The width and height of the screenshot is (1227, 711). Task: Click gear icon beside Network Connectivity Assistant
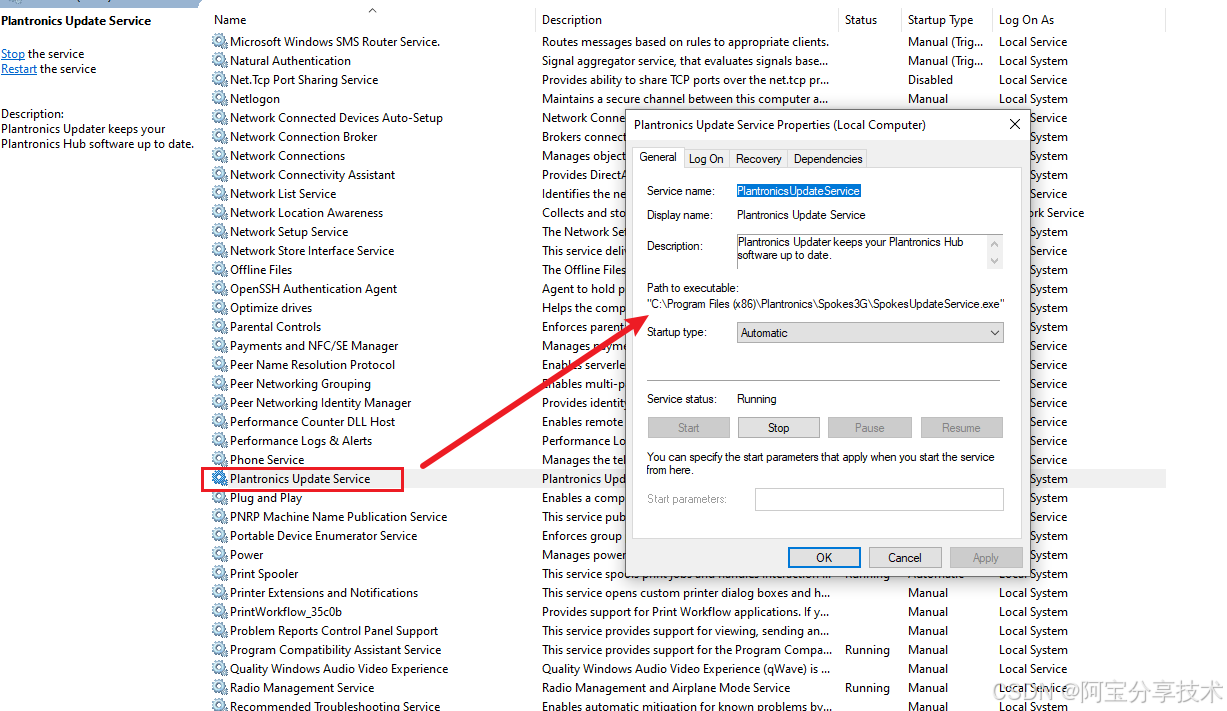click(x=220, y=175)
